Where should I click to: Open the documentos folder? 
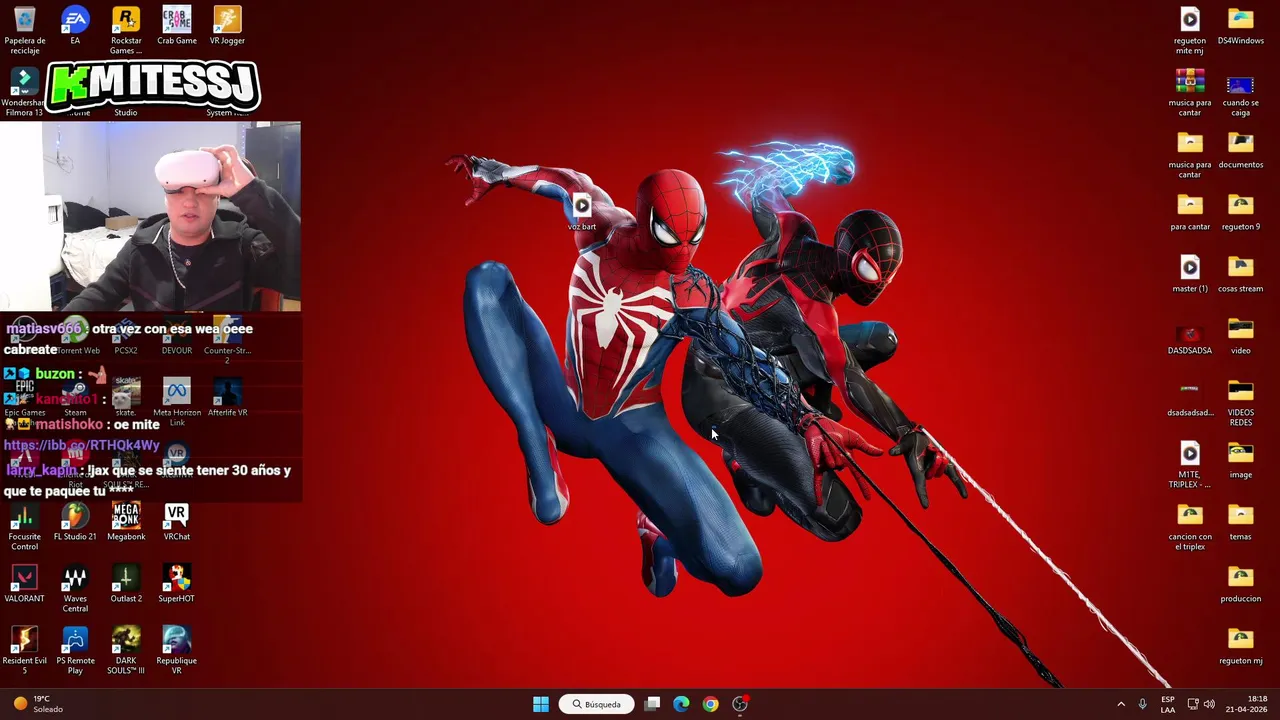[1241, 150]
